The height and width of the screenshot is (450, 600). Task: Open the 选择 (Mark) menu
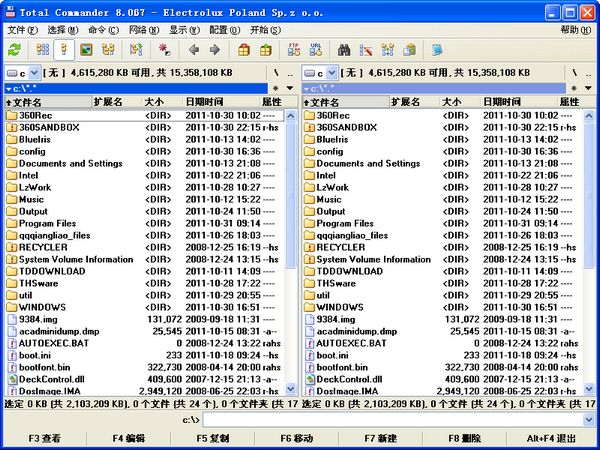click(x=63, y=30)
